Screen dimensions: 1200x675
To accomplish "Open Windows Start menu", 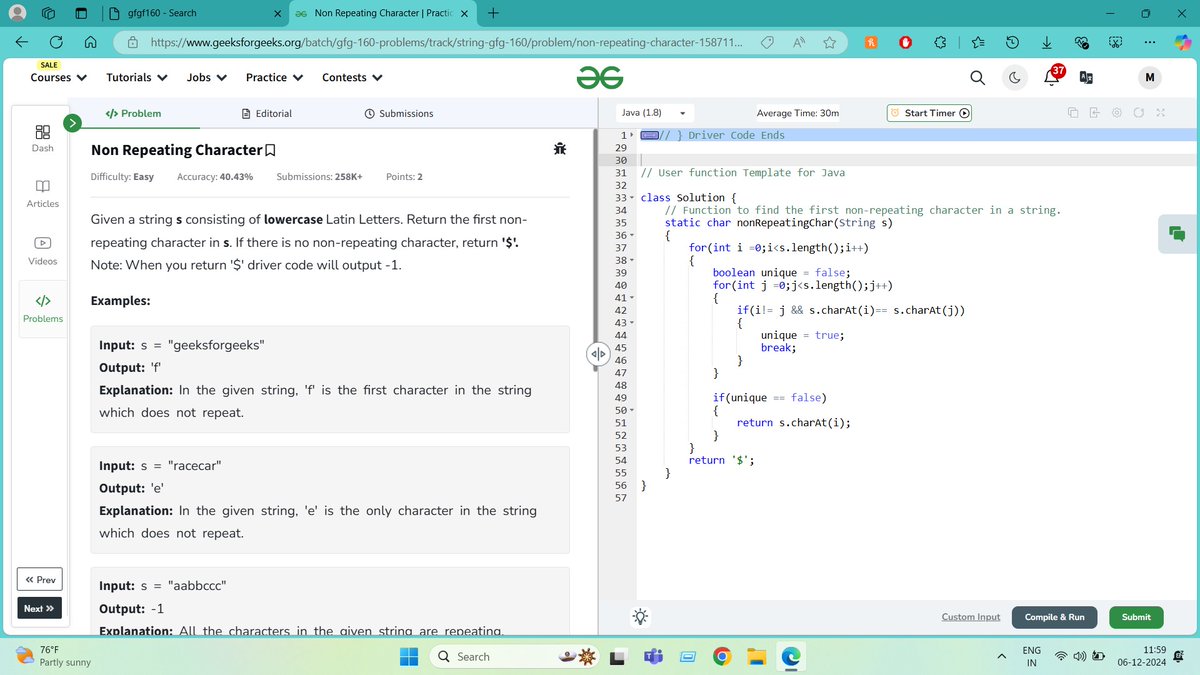I will tap(410, 656).
